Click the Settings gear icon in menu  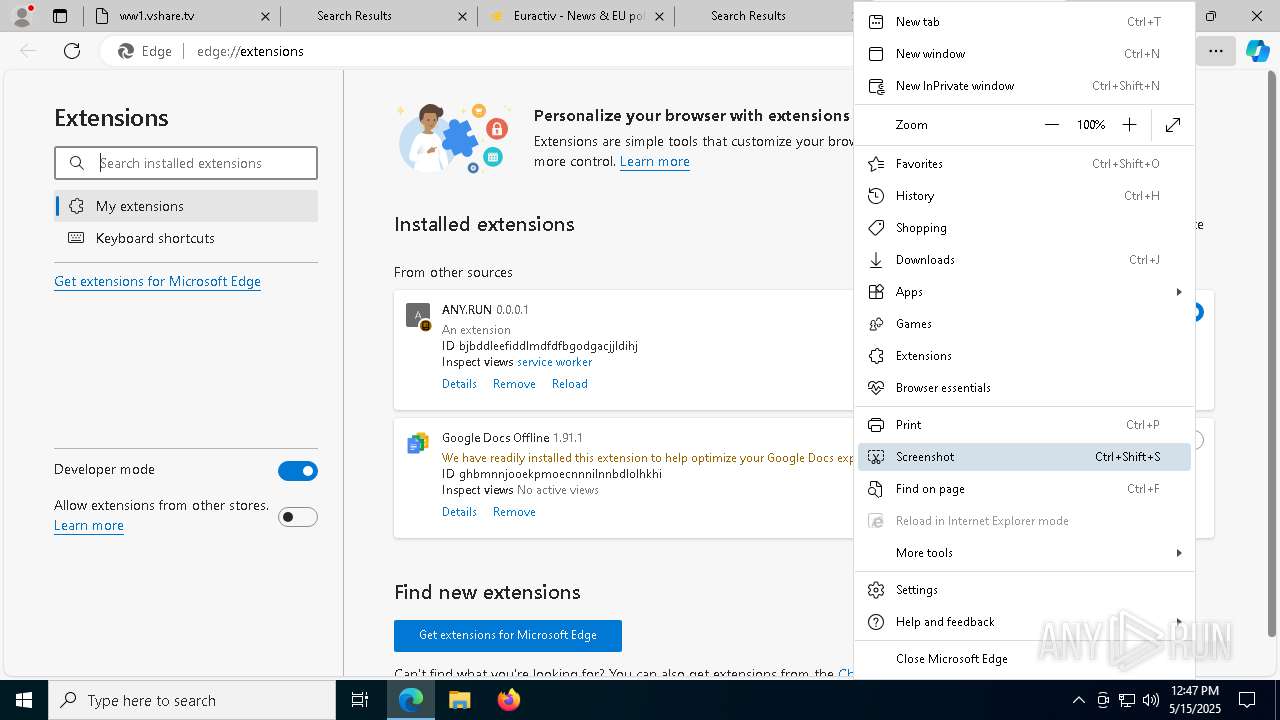pyautogui.click(x=876, y=590)
